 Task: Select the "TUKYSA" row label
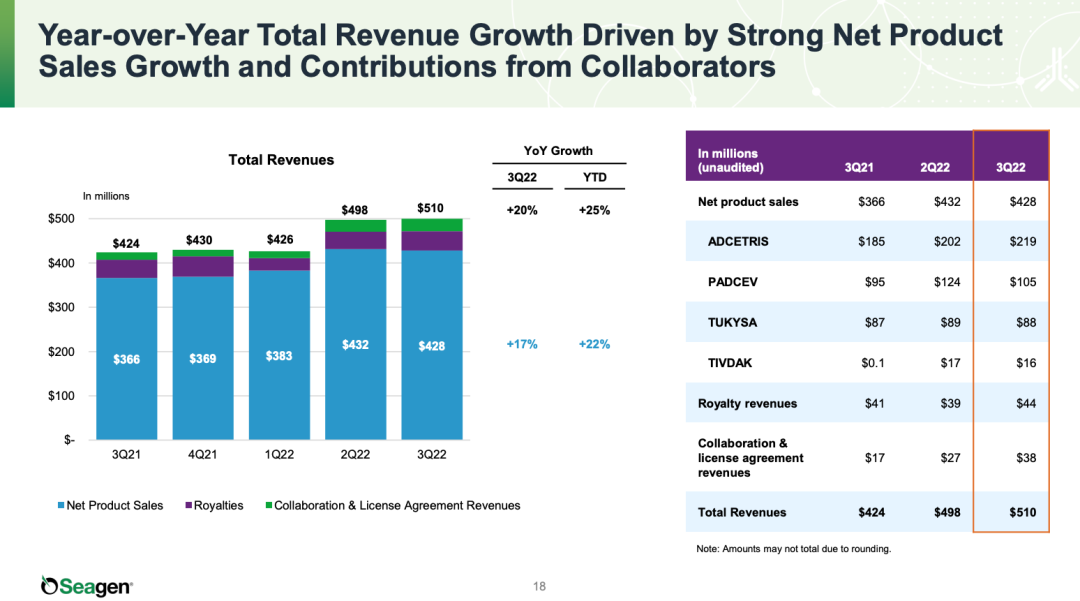pos(732,323)
